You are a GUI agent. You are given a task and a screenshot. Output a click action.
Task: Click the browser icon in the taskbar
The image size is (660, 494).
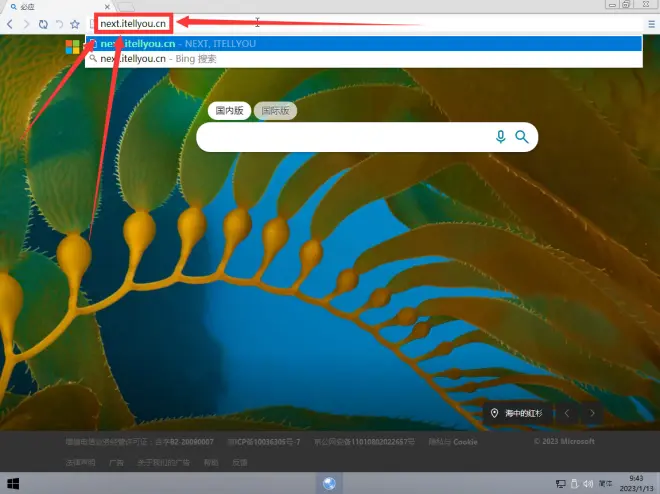pyautogui.click(x=329, y=484)
